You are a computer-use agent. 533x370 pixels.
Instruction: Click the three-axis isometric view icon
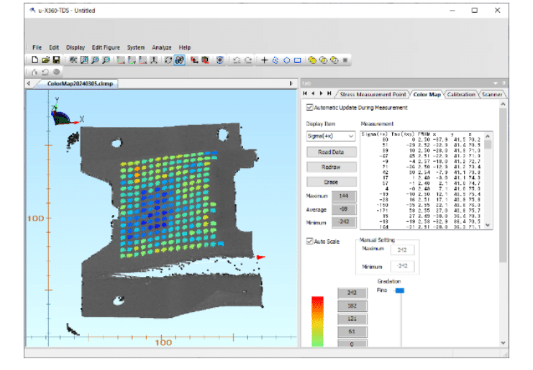coord(154,60)
